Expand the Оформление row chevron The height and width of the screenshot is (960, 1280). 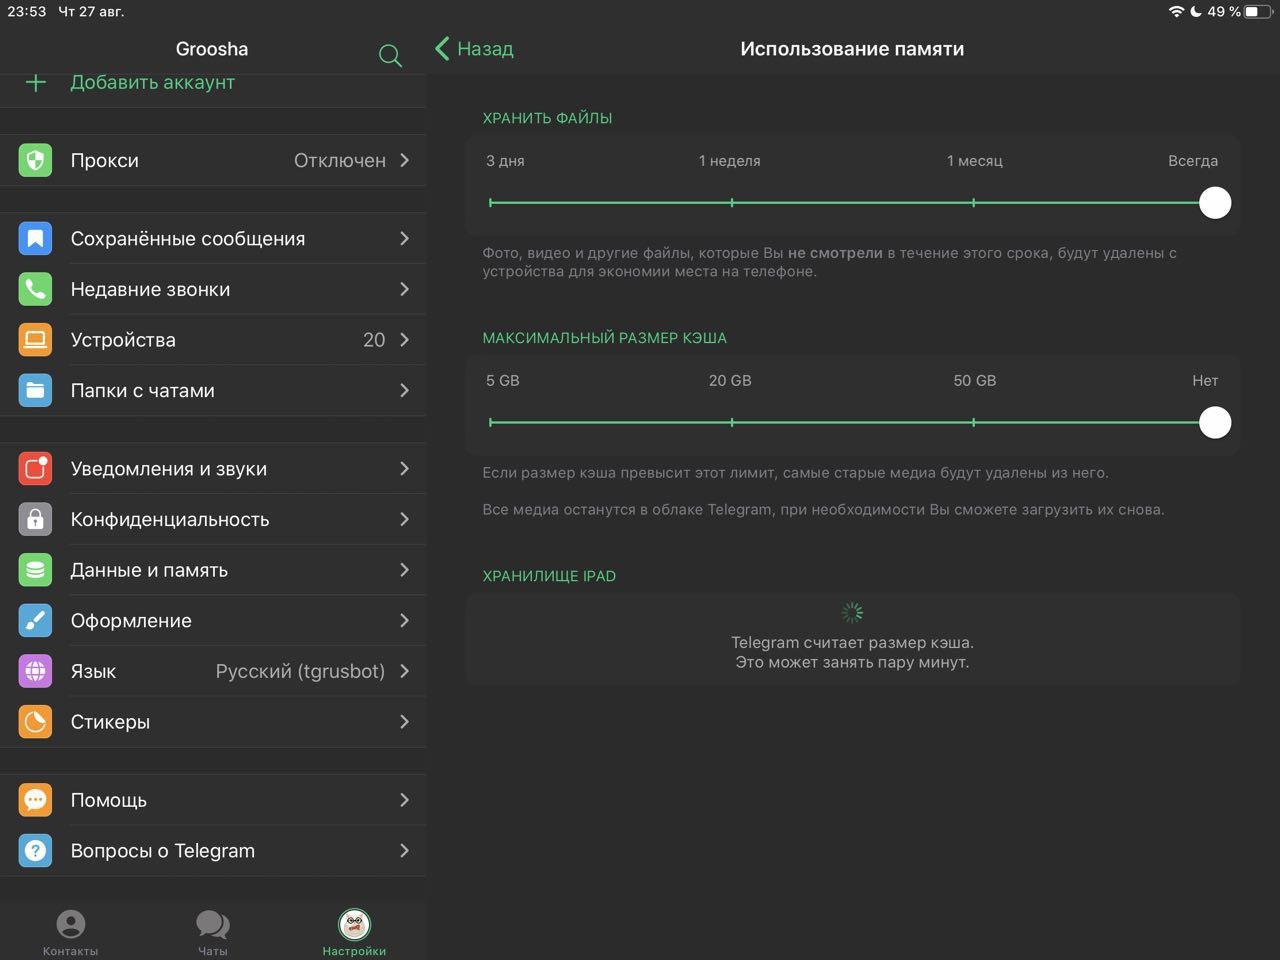click(x=404, y=620)
